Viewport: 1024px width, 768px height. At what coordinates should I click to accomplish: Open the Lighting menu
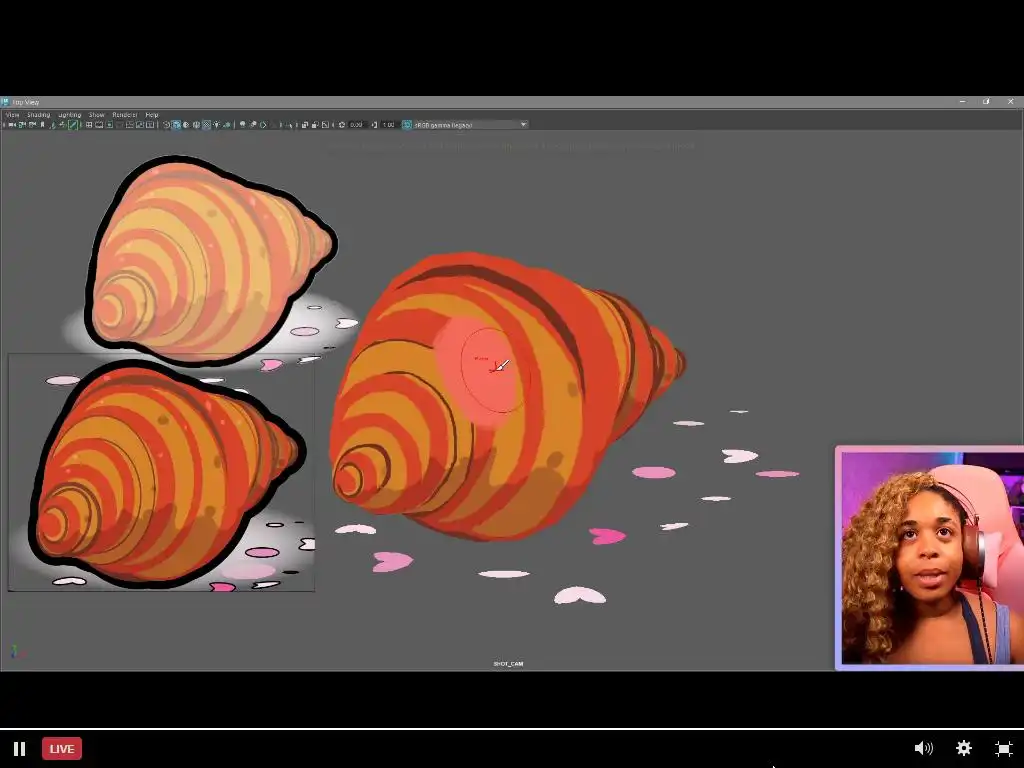pyautogui.click(x=70, y=114)
